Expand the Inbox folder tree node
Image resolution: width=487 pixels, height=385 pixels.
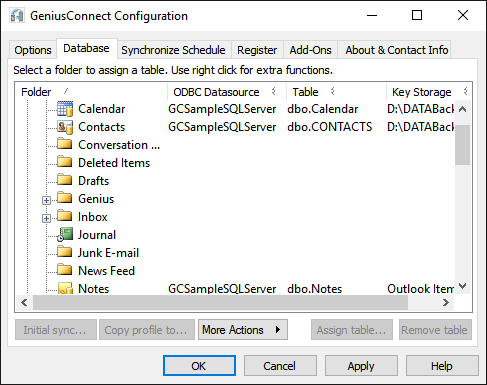point(46,218)
